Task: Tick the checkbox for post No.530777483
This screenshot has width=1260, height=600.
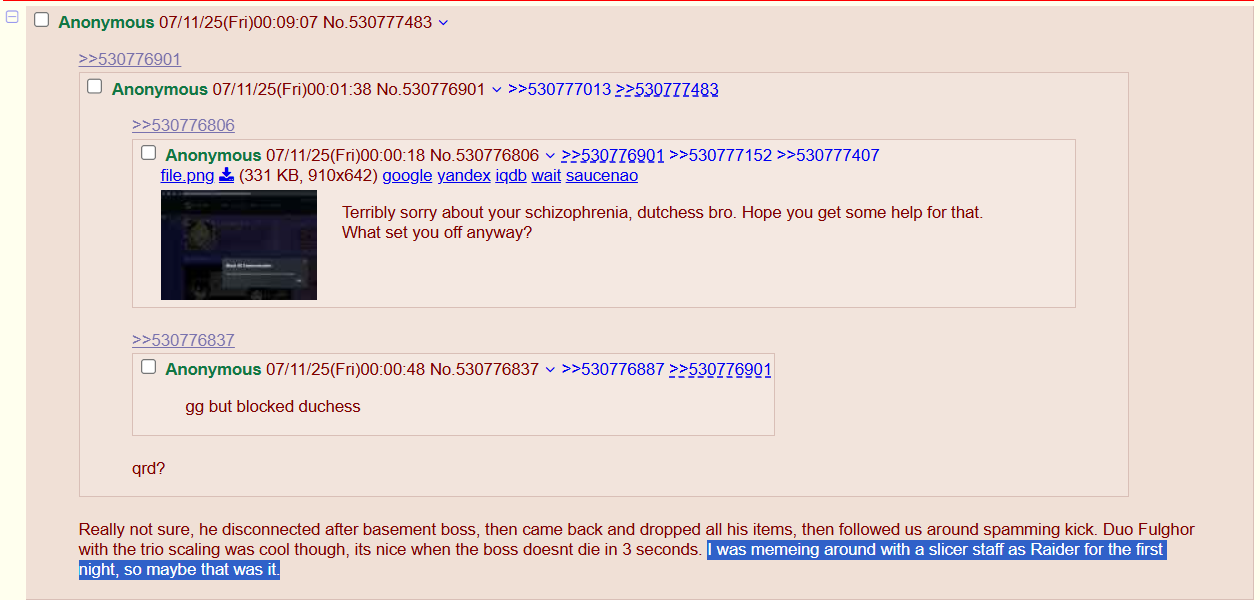Action: 41,20
